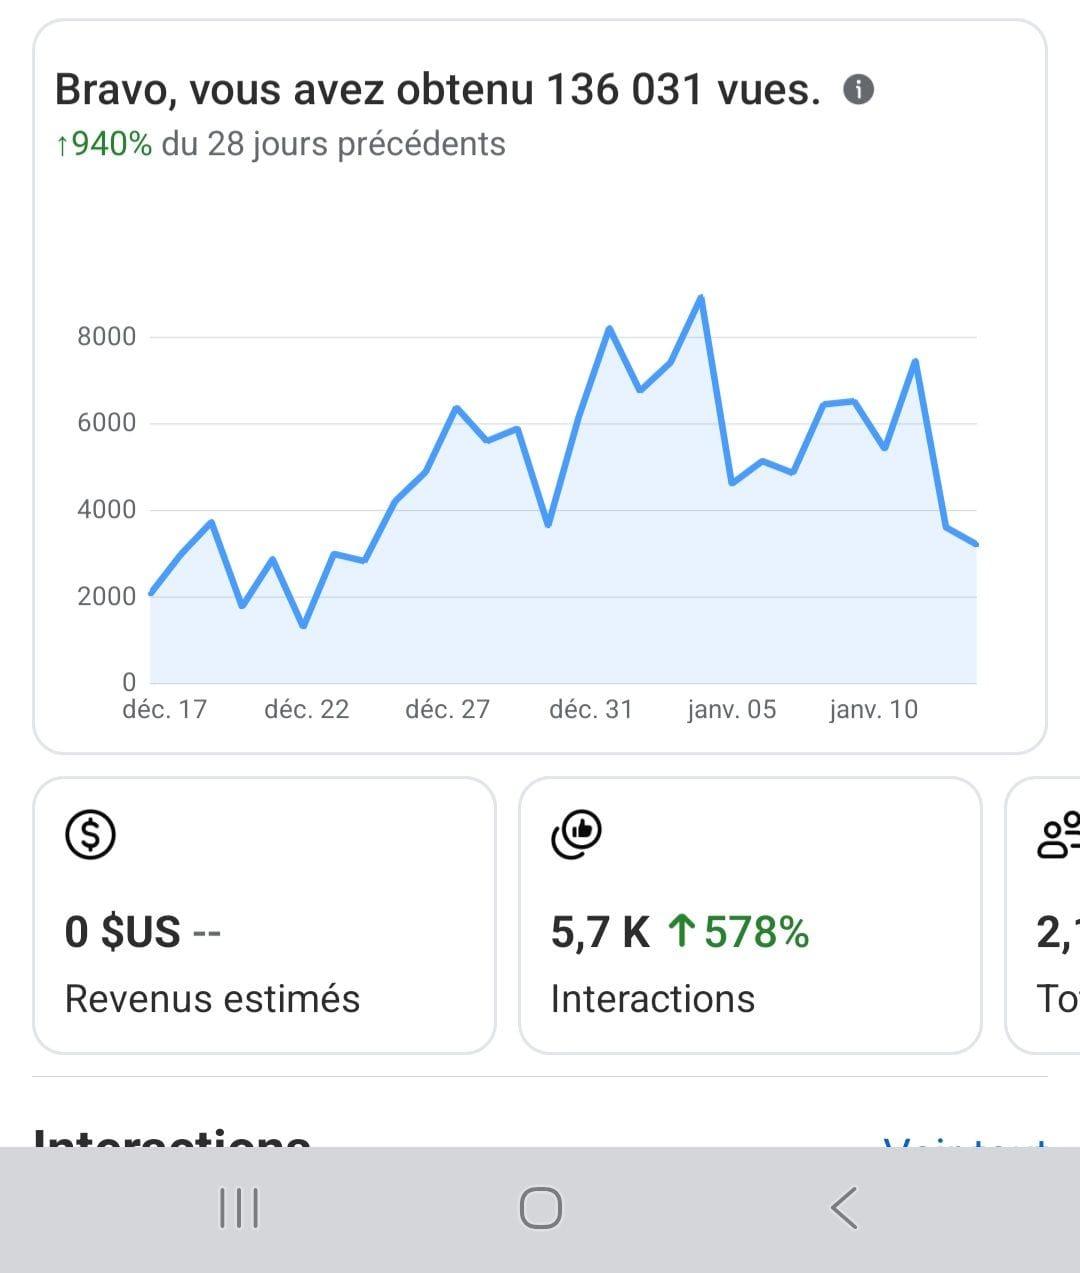Tap the 136 031 vues headline
Viewport: 1080px width, 1273px height.
tap(438, 90)
